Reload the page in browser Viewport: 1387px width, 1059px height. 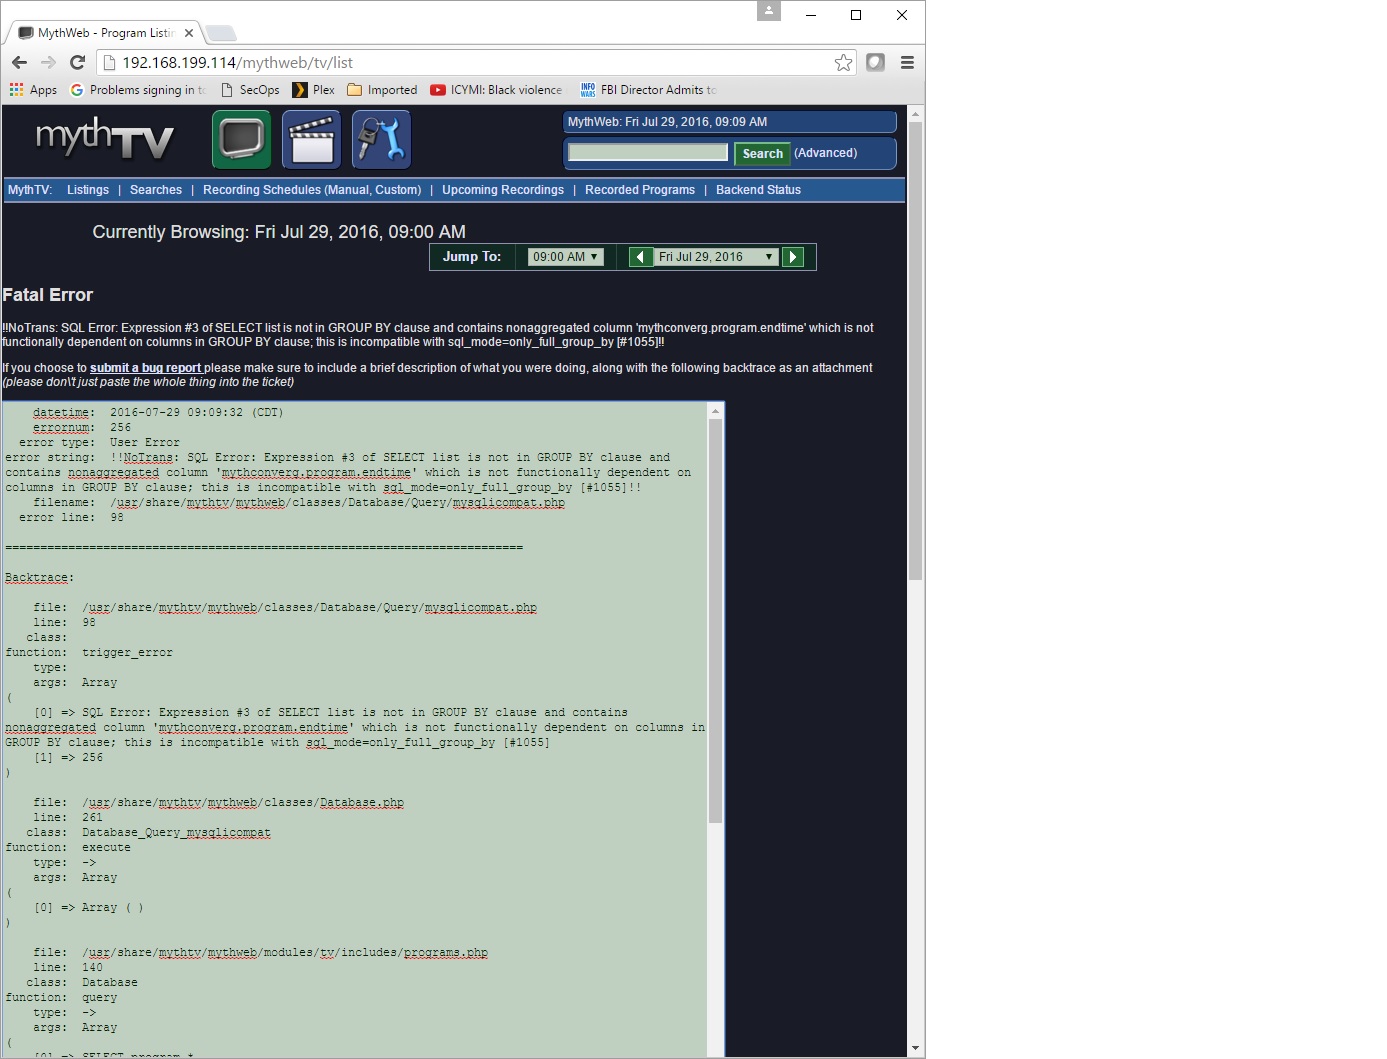(x=78, y=63)
